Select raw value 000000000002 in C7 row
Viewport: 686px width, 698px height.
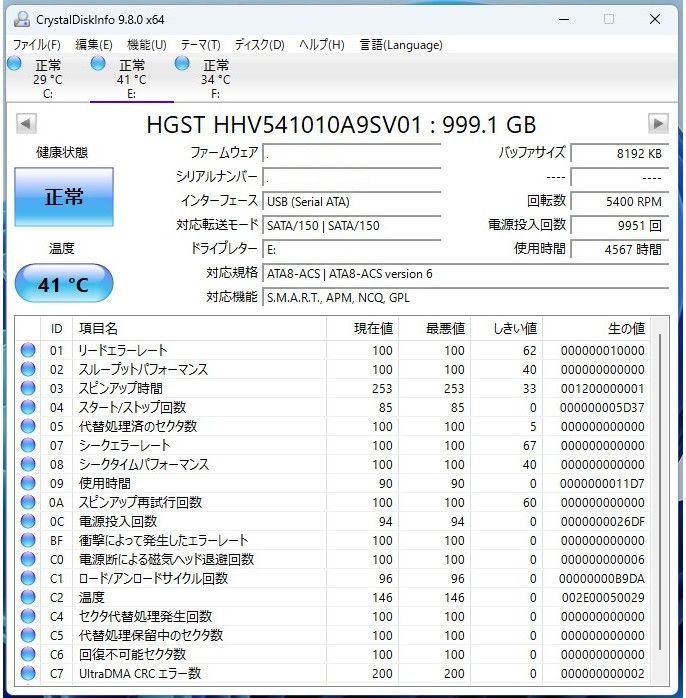[602, 673]
